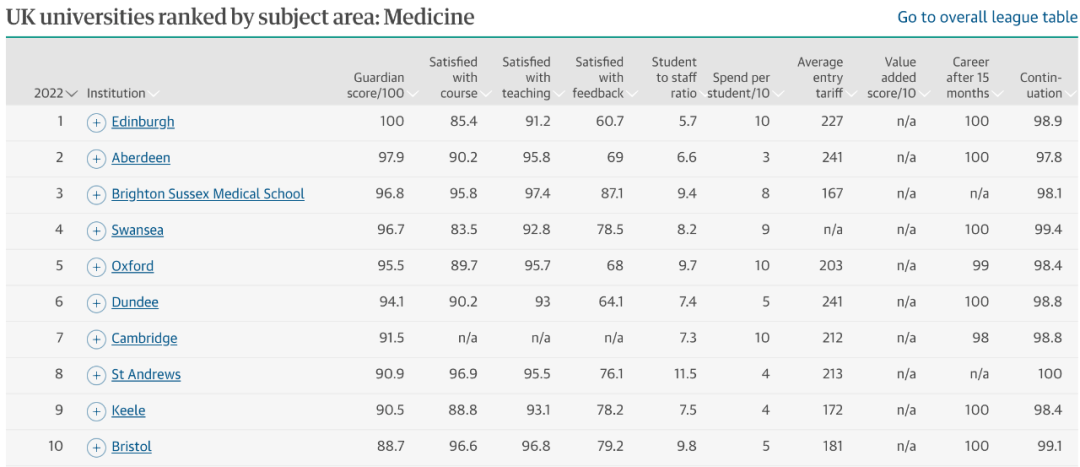Expand the Swansea row plus icon
The image size is (1080, 467).
[x=96, y=231]
